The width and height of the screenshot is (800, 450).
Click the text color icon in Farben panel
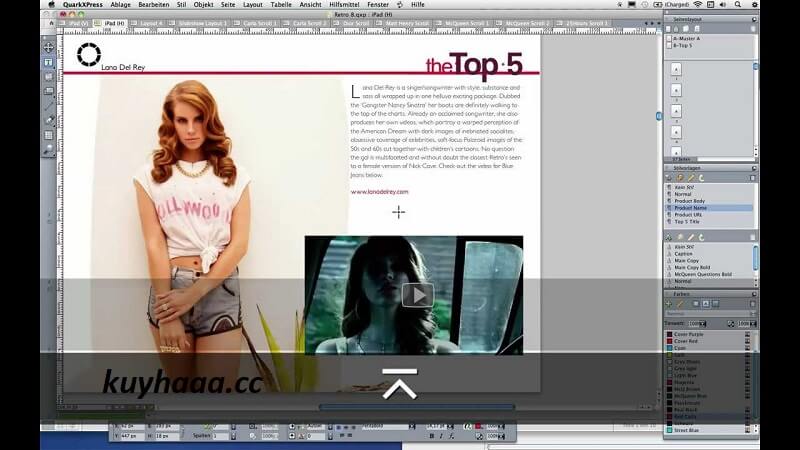click(706, 304)
